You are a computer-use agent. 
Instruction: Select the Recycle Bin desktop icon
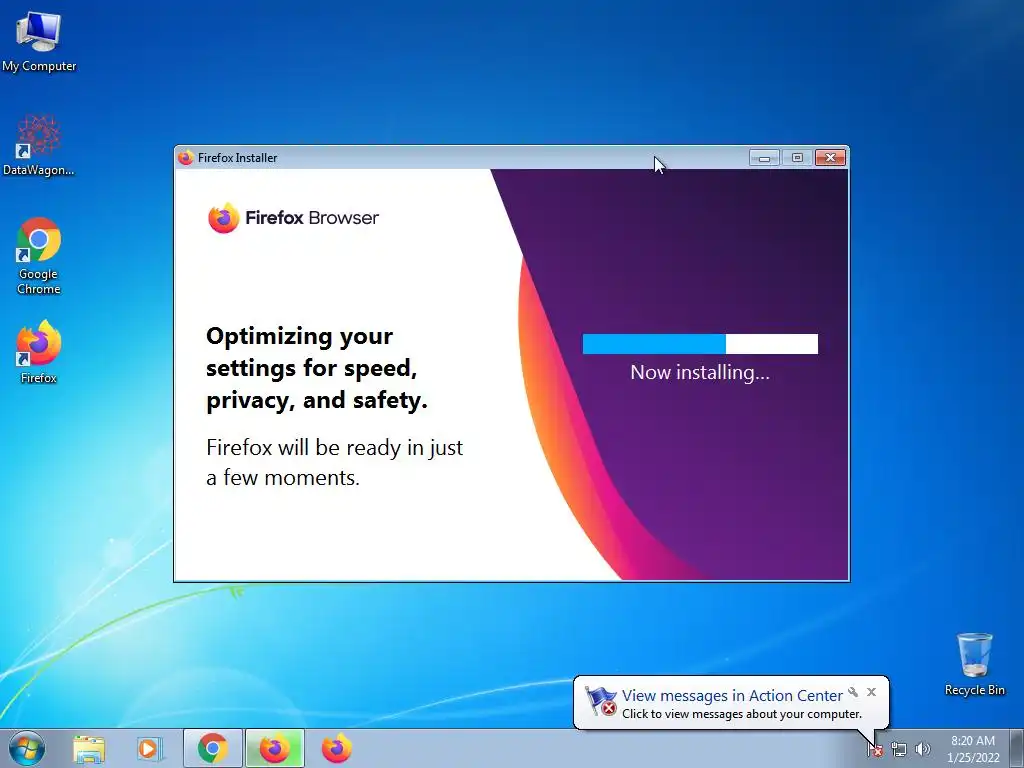(x=974, y=664)
